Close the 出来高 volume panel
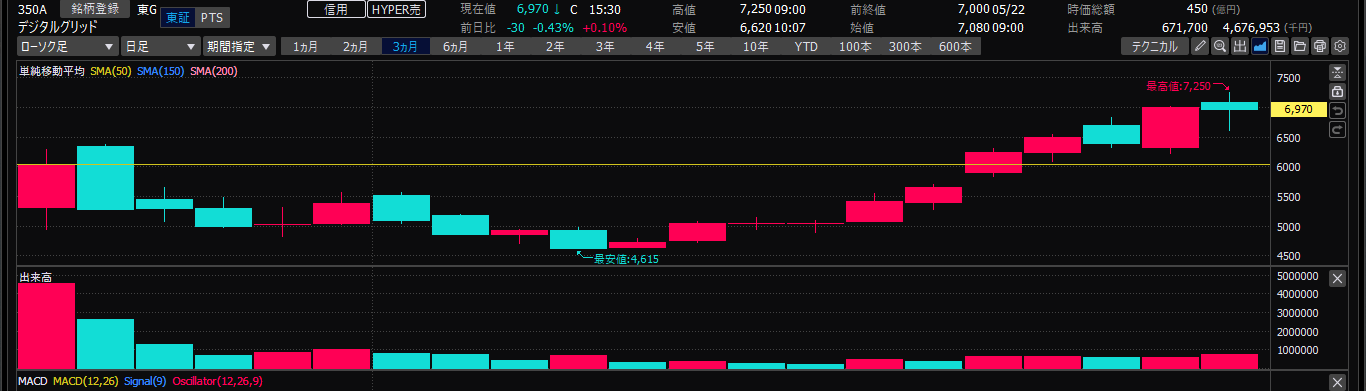The image size is (1366, 391). 1337,279
